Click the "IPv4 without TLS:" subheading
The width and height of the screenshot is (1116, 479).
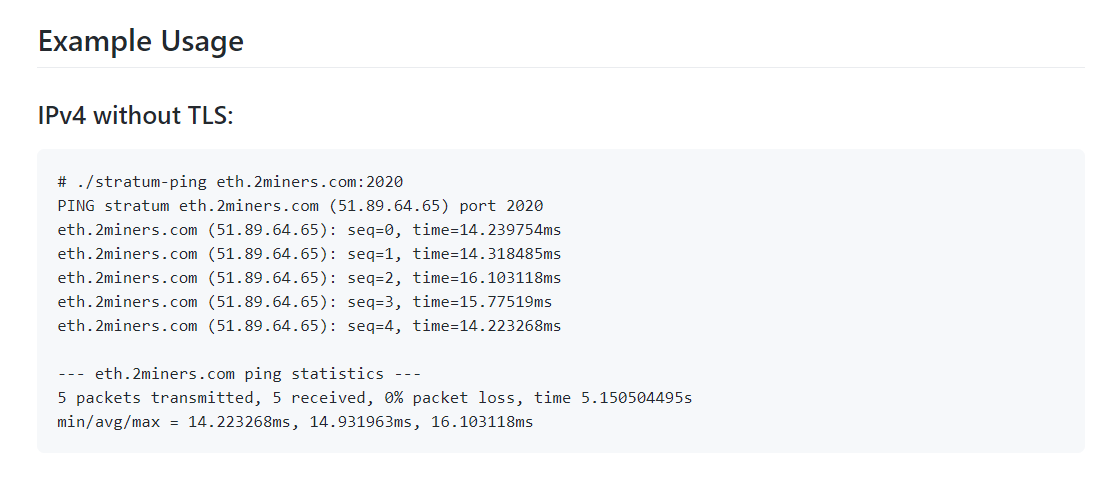135,115
